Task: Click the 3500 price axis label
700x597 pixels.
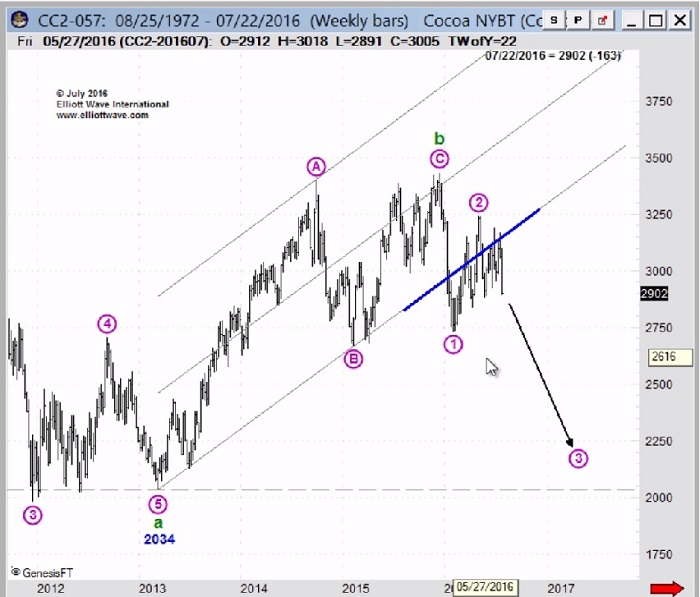Action: [x=658, y=158]
